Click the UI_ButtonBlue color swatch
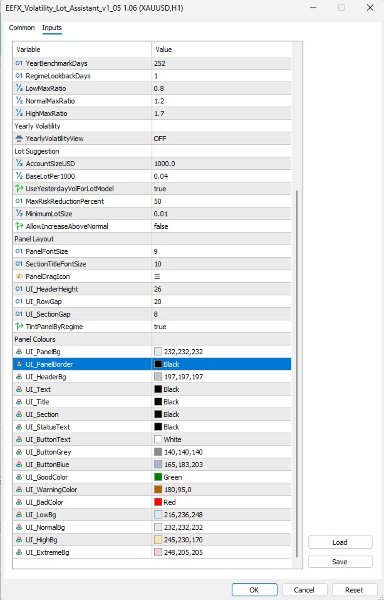The width and height of the screenshot is (384, 600). (x=158, y=465)
